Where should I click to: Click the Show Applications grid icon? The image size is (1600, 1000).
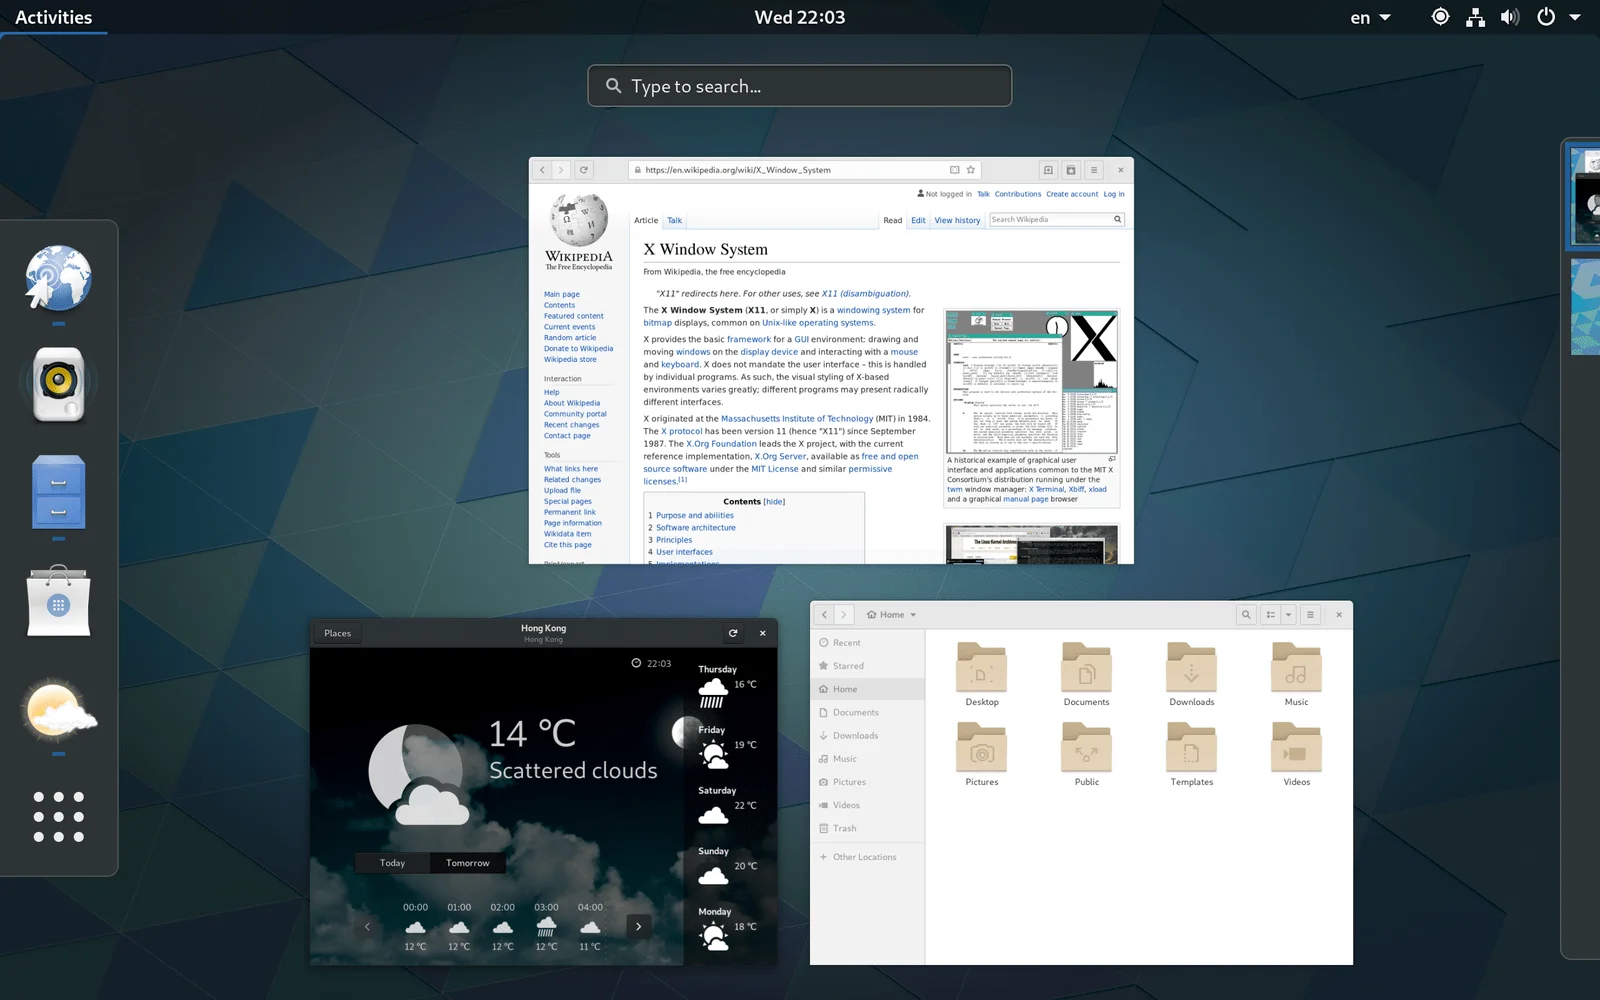click(x=59, y=817)
